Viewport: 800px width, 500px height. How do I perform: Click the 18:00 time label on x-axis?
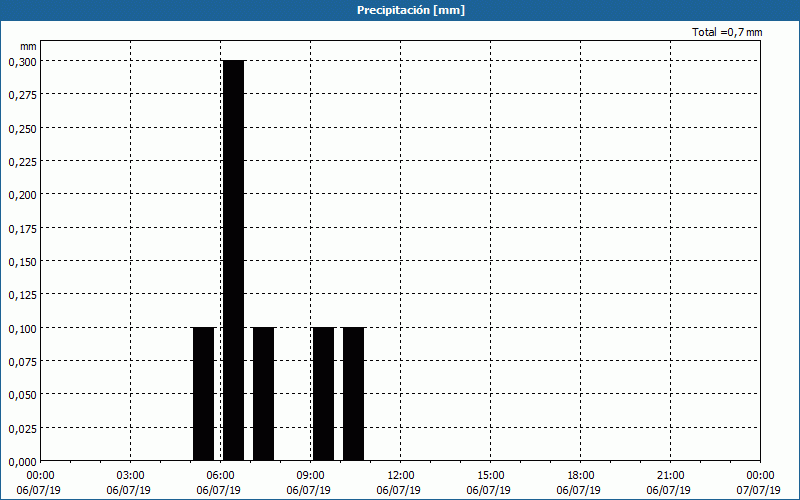581,476
